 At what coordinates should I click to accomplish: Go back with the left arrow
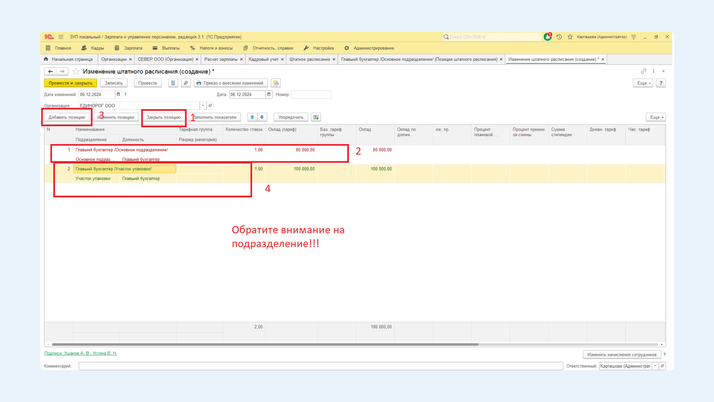[x=50, y=72]
